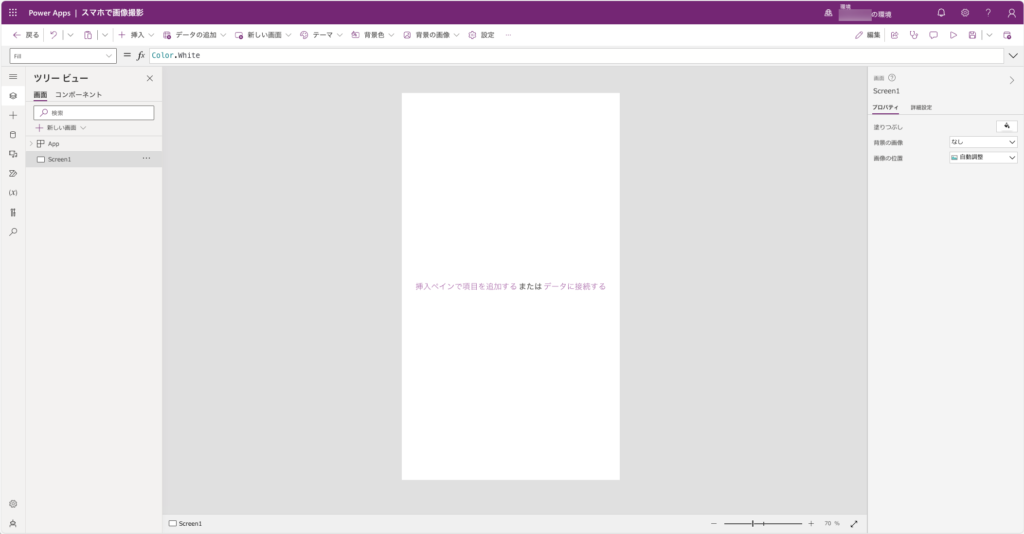Open the Data pane in left sidebar
The width and height of the screenshot is (1024, 534).
click(x=13, y=134)
